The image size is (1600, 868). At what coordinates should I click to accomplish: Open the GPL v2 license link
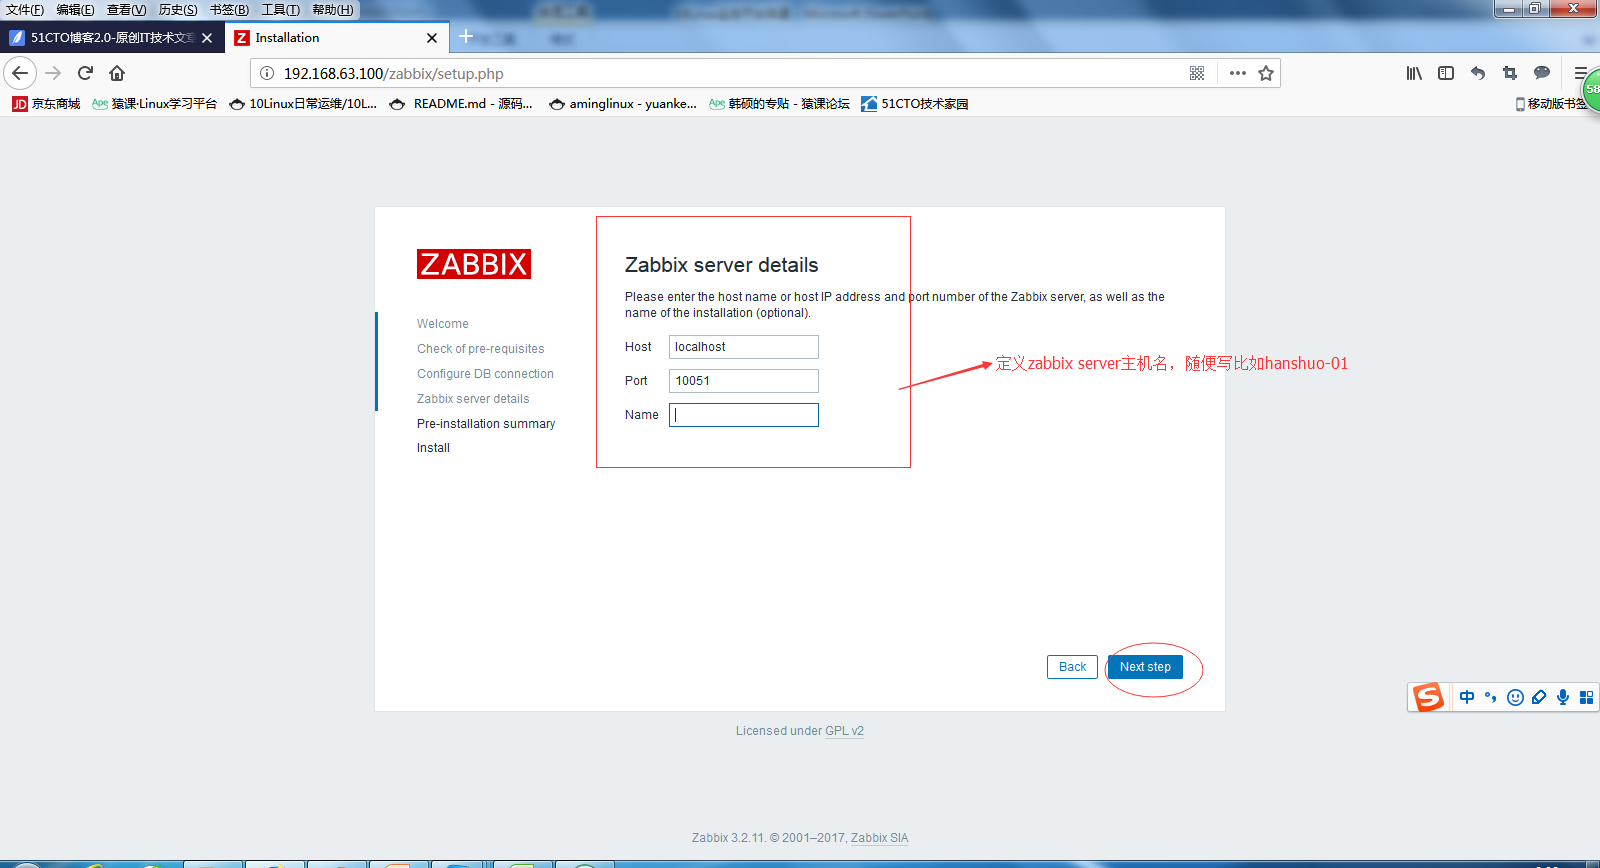coord(844,731)
